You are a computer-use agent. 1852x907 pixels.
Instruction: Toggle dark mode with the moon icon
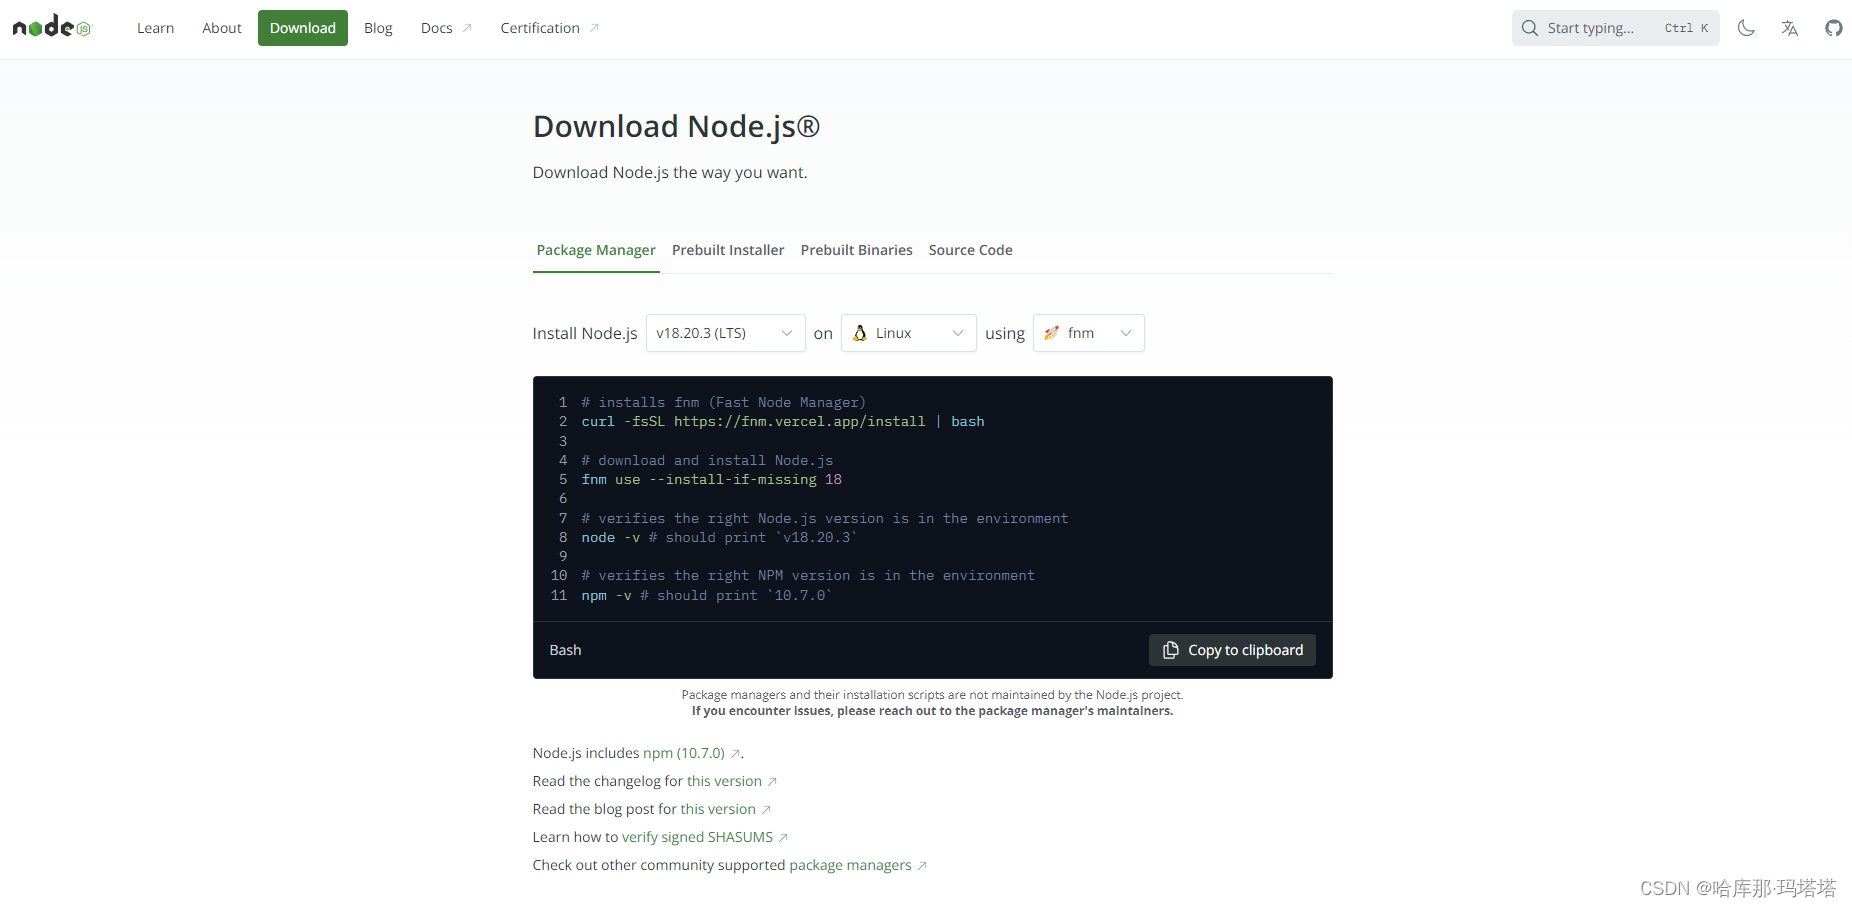(1746, 27)
